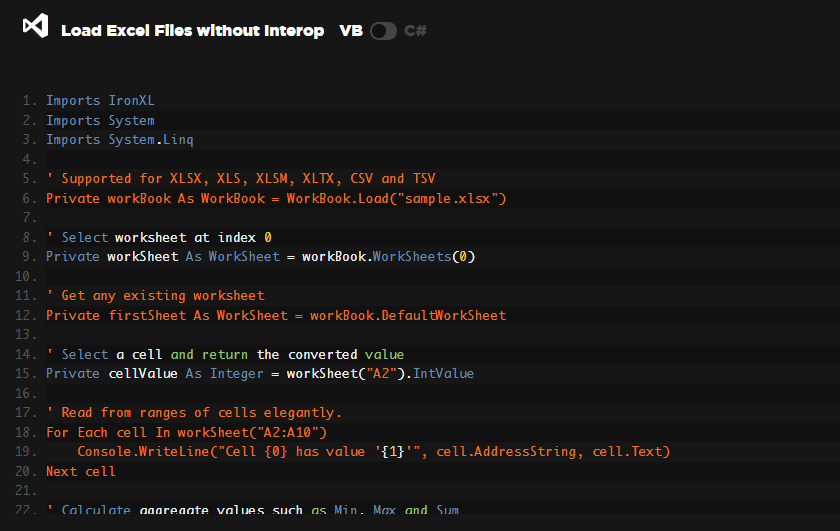Toggle the VB / C# language switch
Screen dimensions: 840x531
(x=383, y=31)
